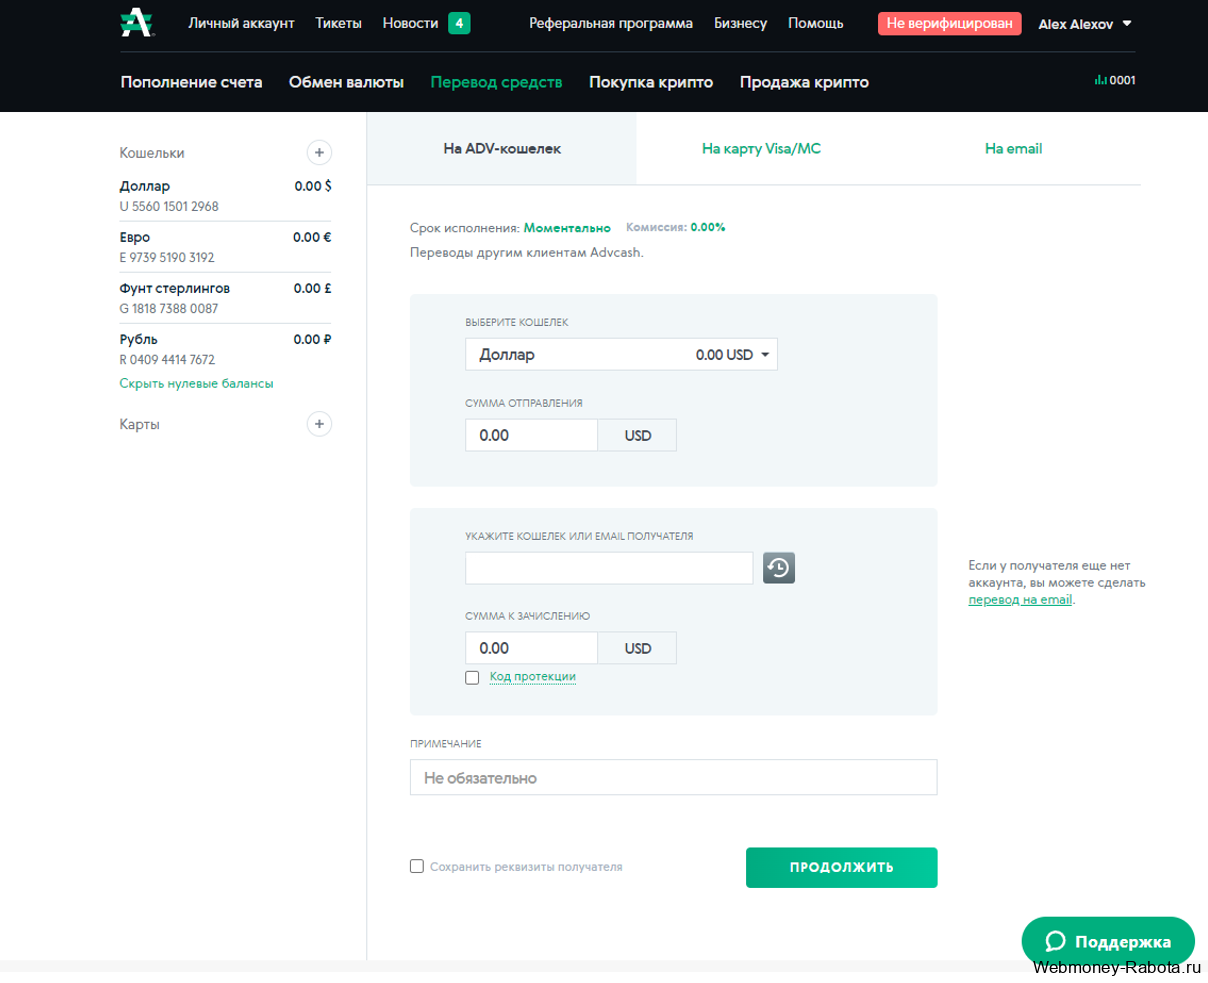This screenshot has width=1208, height=983.
Task: Open Обмен валюты section
Action: [x=346, y=82]
